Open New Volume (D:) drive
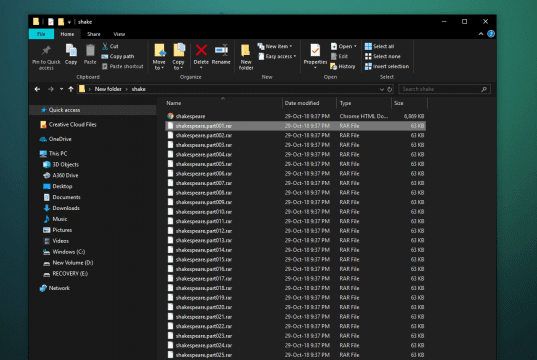This screenshot has width=537, height=360. pos(68,263)
